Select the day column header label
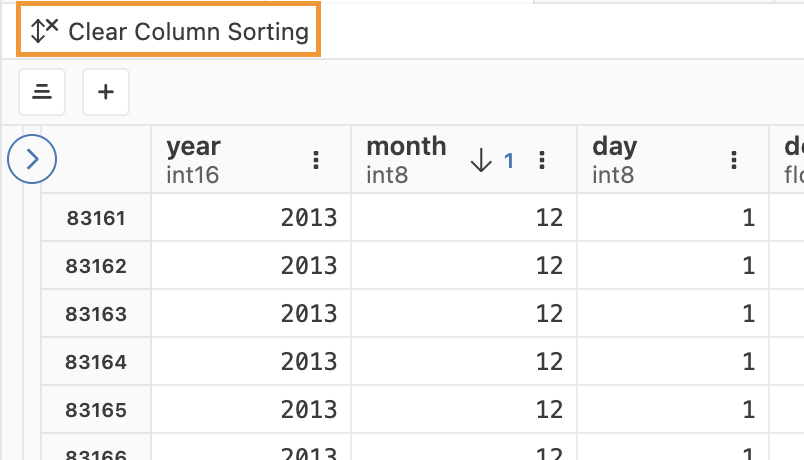This screenshot has width=804, height=460. pyautogui.click(x=614, y=147)
